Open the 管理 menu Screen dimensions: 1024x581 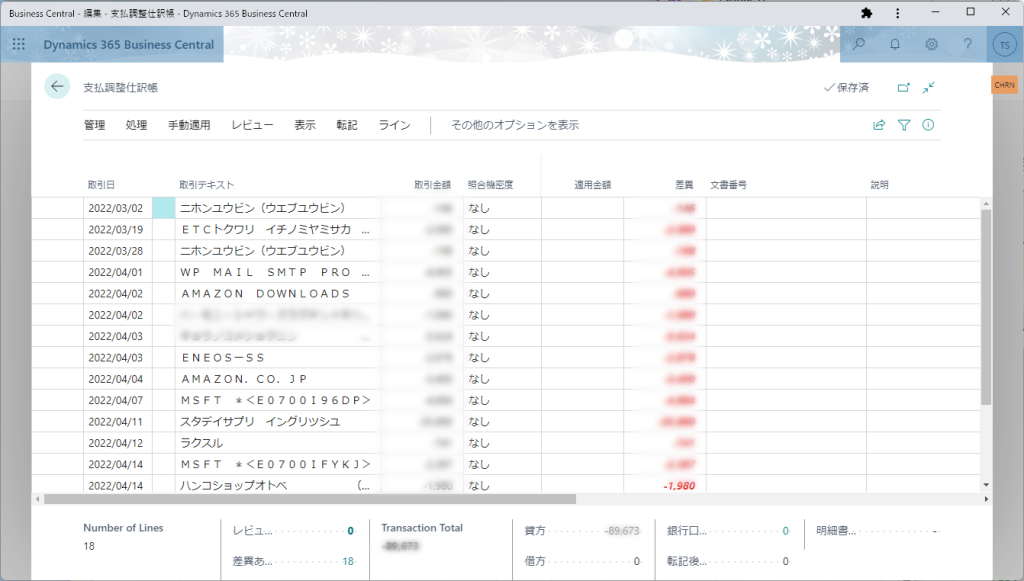coord(95,125)
